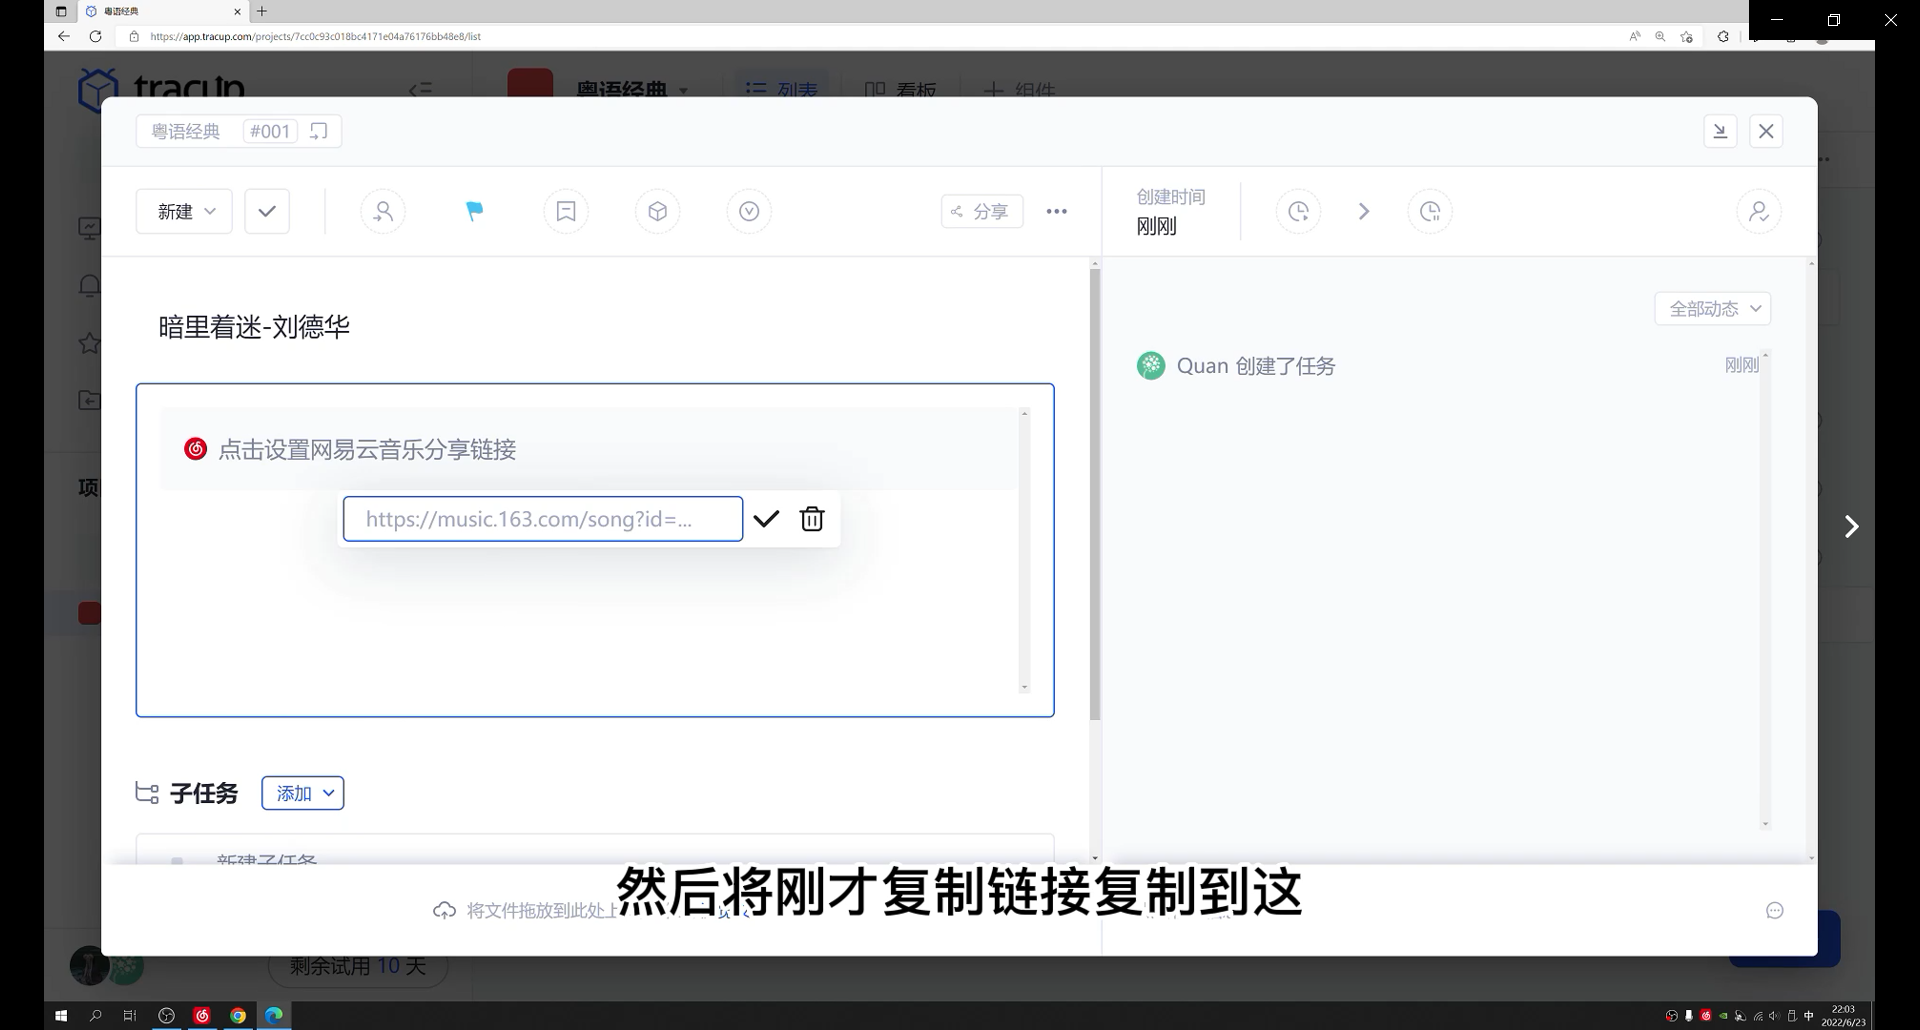Click the deadline clock icon in toolbar
This screenshot has width=1920, height=1030.
pyautogui.click(x=749, y=211)
